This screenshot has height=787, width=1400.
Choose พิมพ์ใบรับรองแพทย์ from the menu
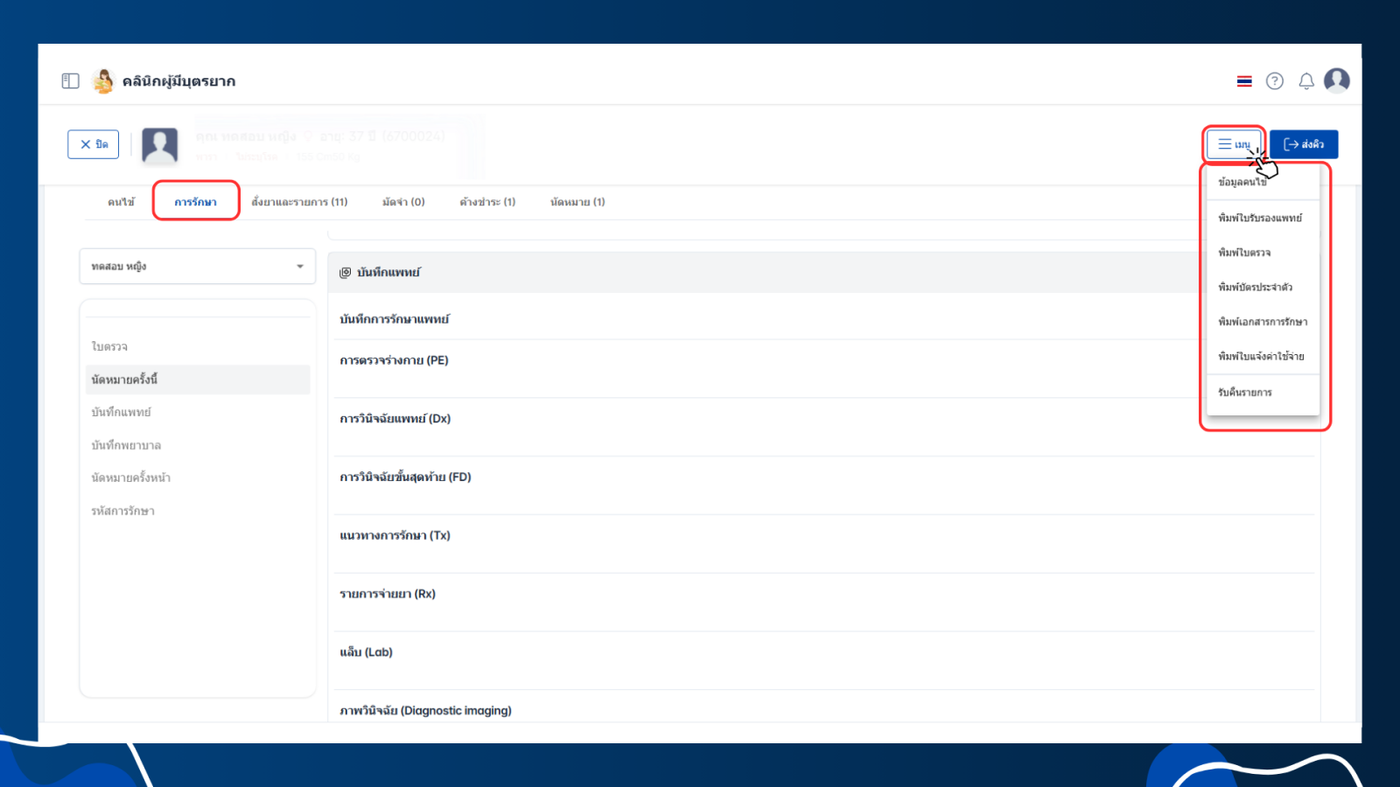click(1263, 218)
